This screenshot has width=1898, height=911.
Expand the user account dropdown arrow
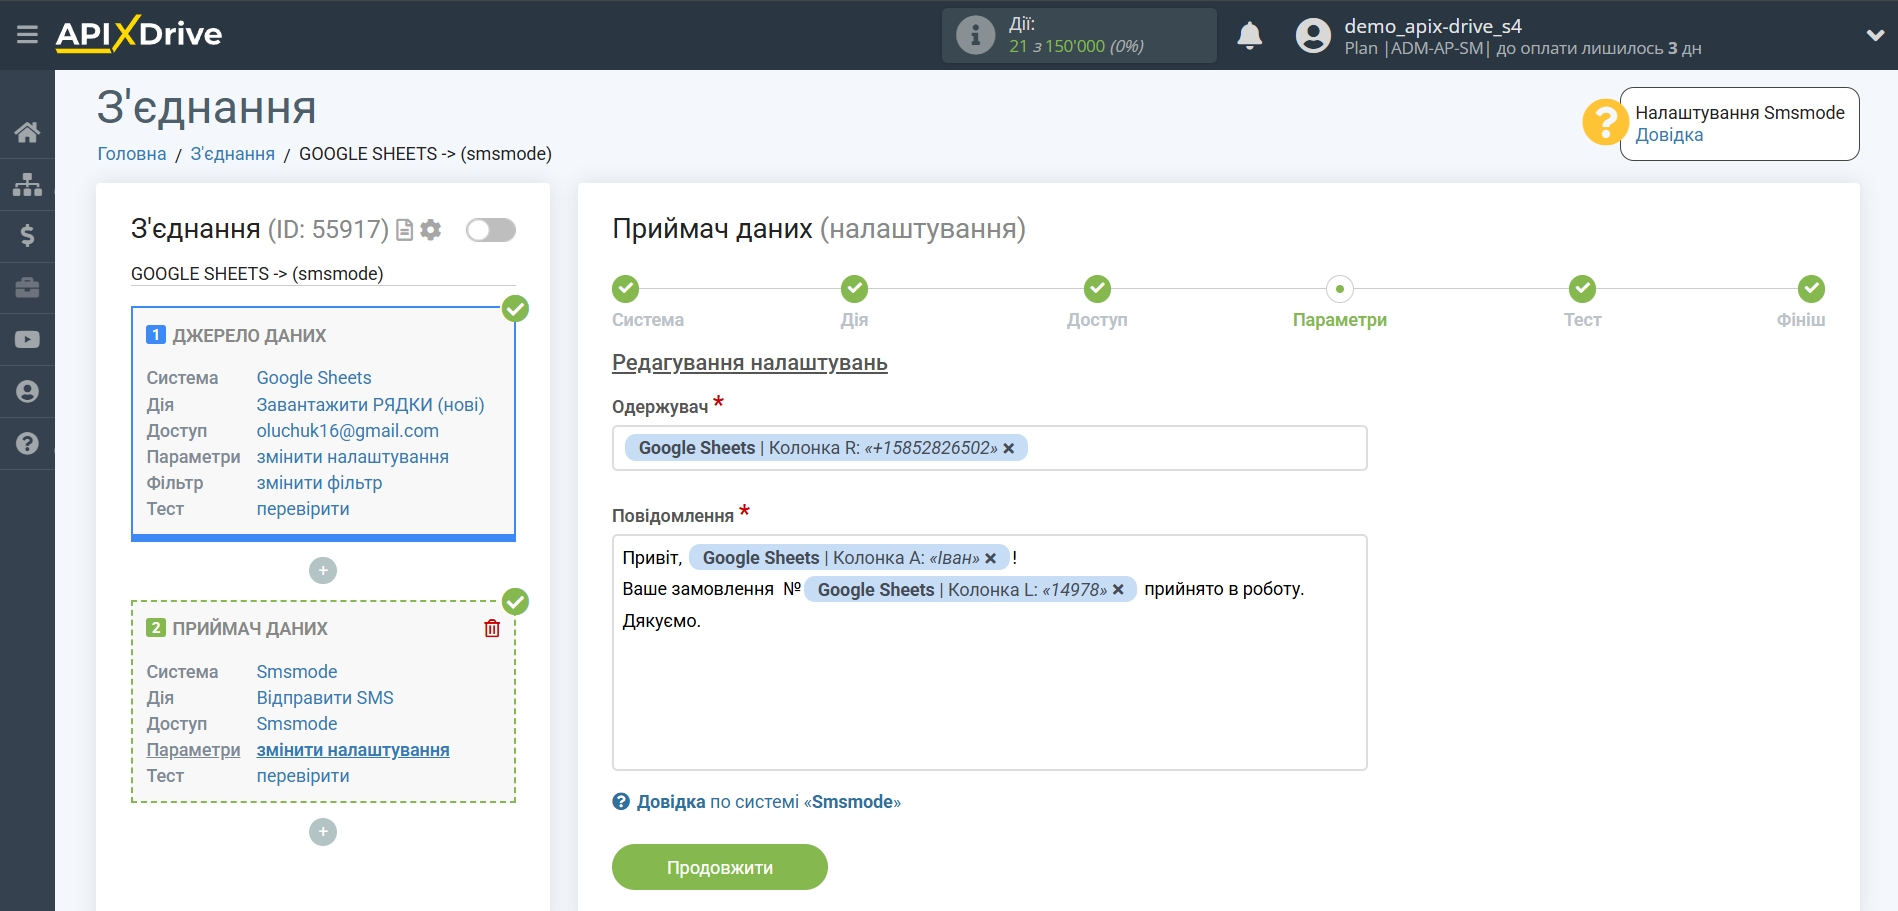coord(1875,35)
